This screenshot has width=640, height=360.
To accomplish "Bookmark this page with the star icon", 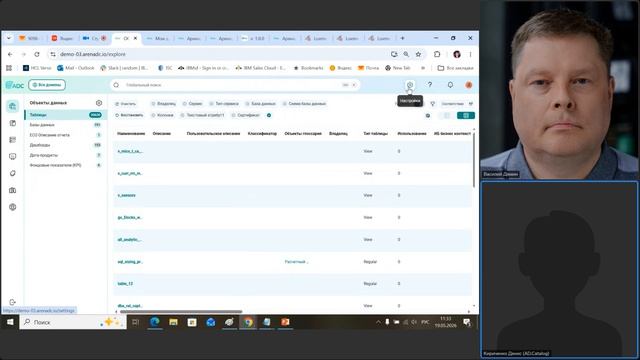I will [418, 54].
